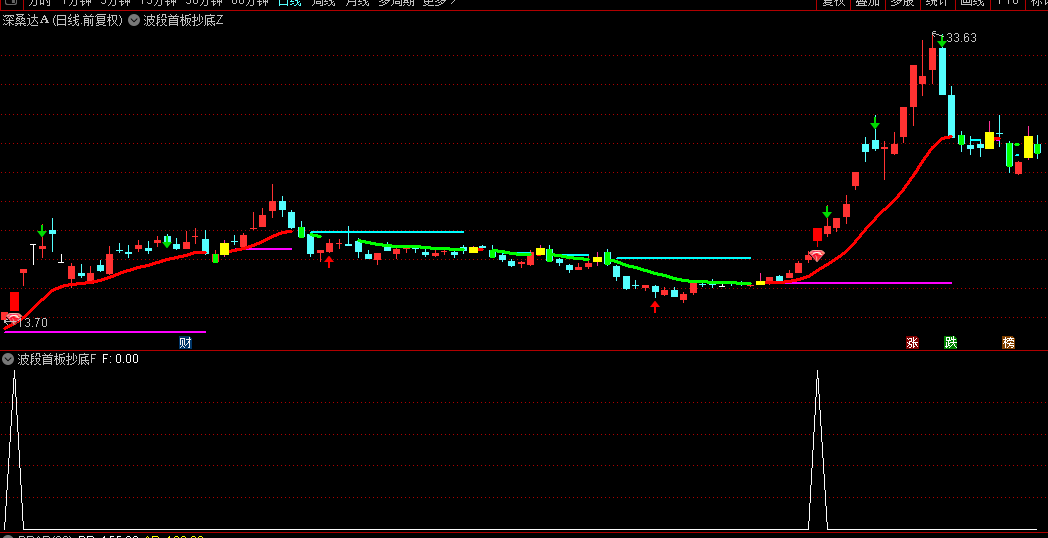Image resolution: width=1048 pixels, height=538 pixels.
Task: Select the left-hand signal spike in lower indicator
Action: pyautogui.click(x=14, y=451)
